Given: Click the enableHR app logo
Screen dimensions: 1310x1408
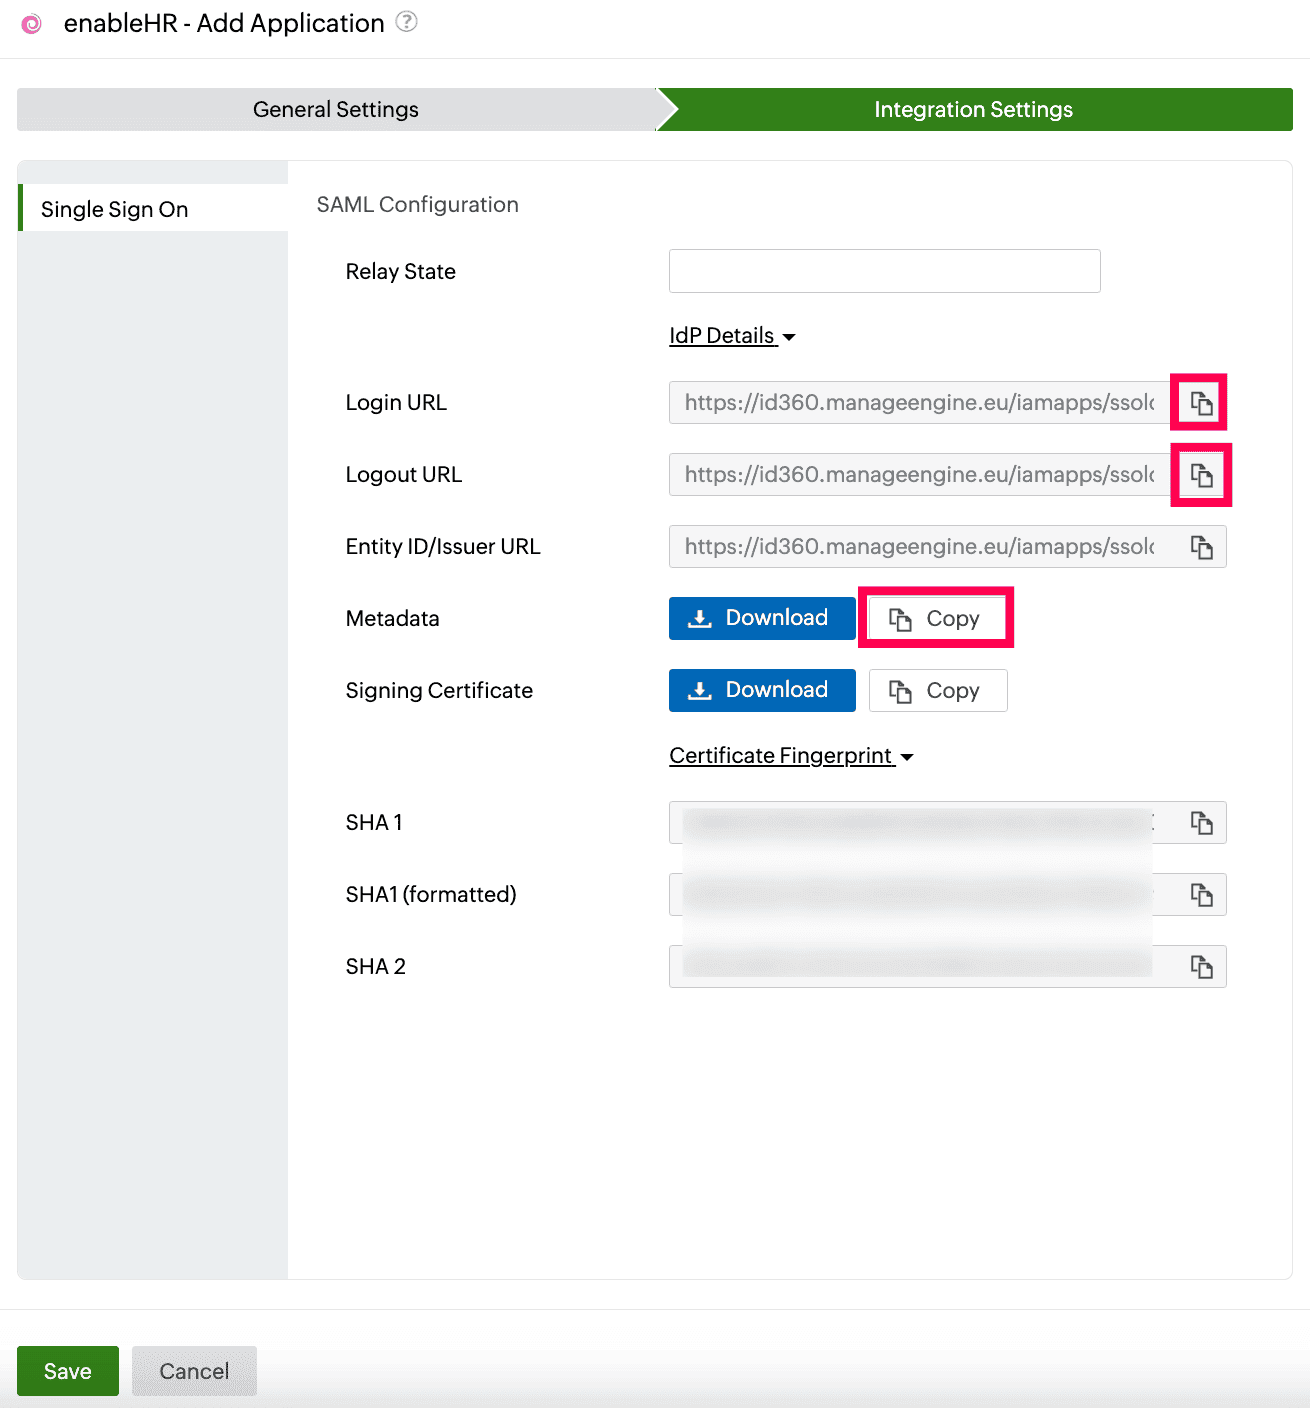Looking at the screenshot, I should [x=32, y=24].
